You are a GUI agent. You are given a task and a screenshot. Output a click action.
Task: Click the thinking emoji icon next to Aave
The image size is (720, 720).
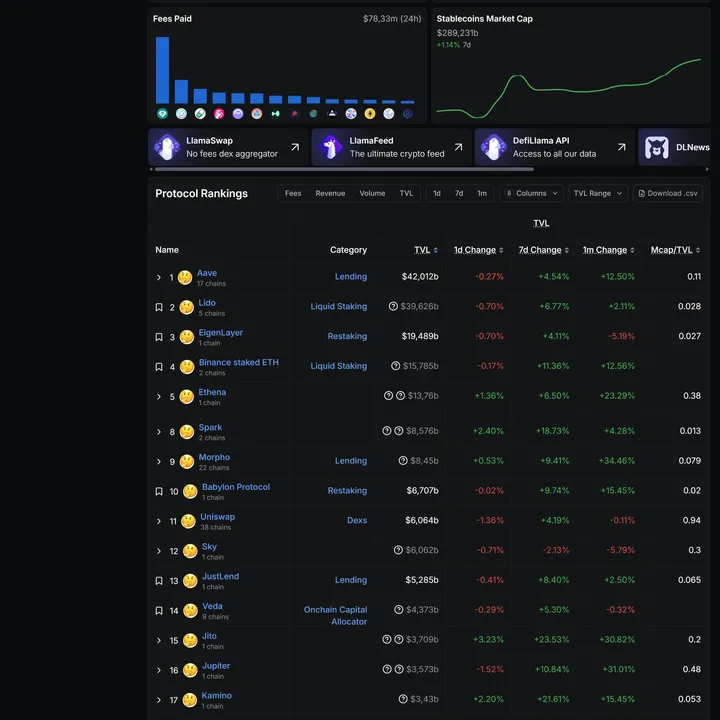point(185,278)
